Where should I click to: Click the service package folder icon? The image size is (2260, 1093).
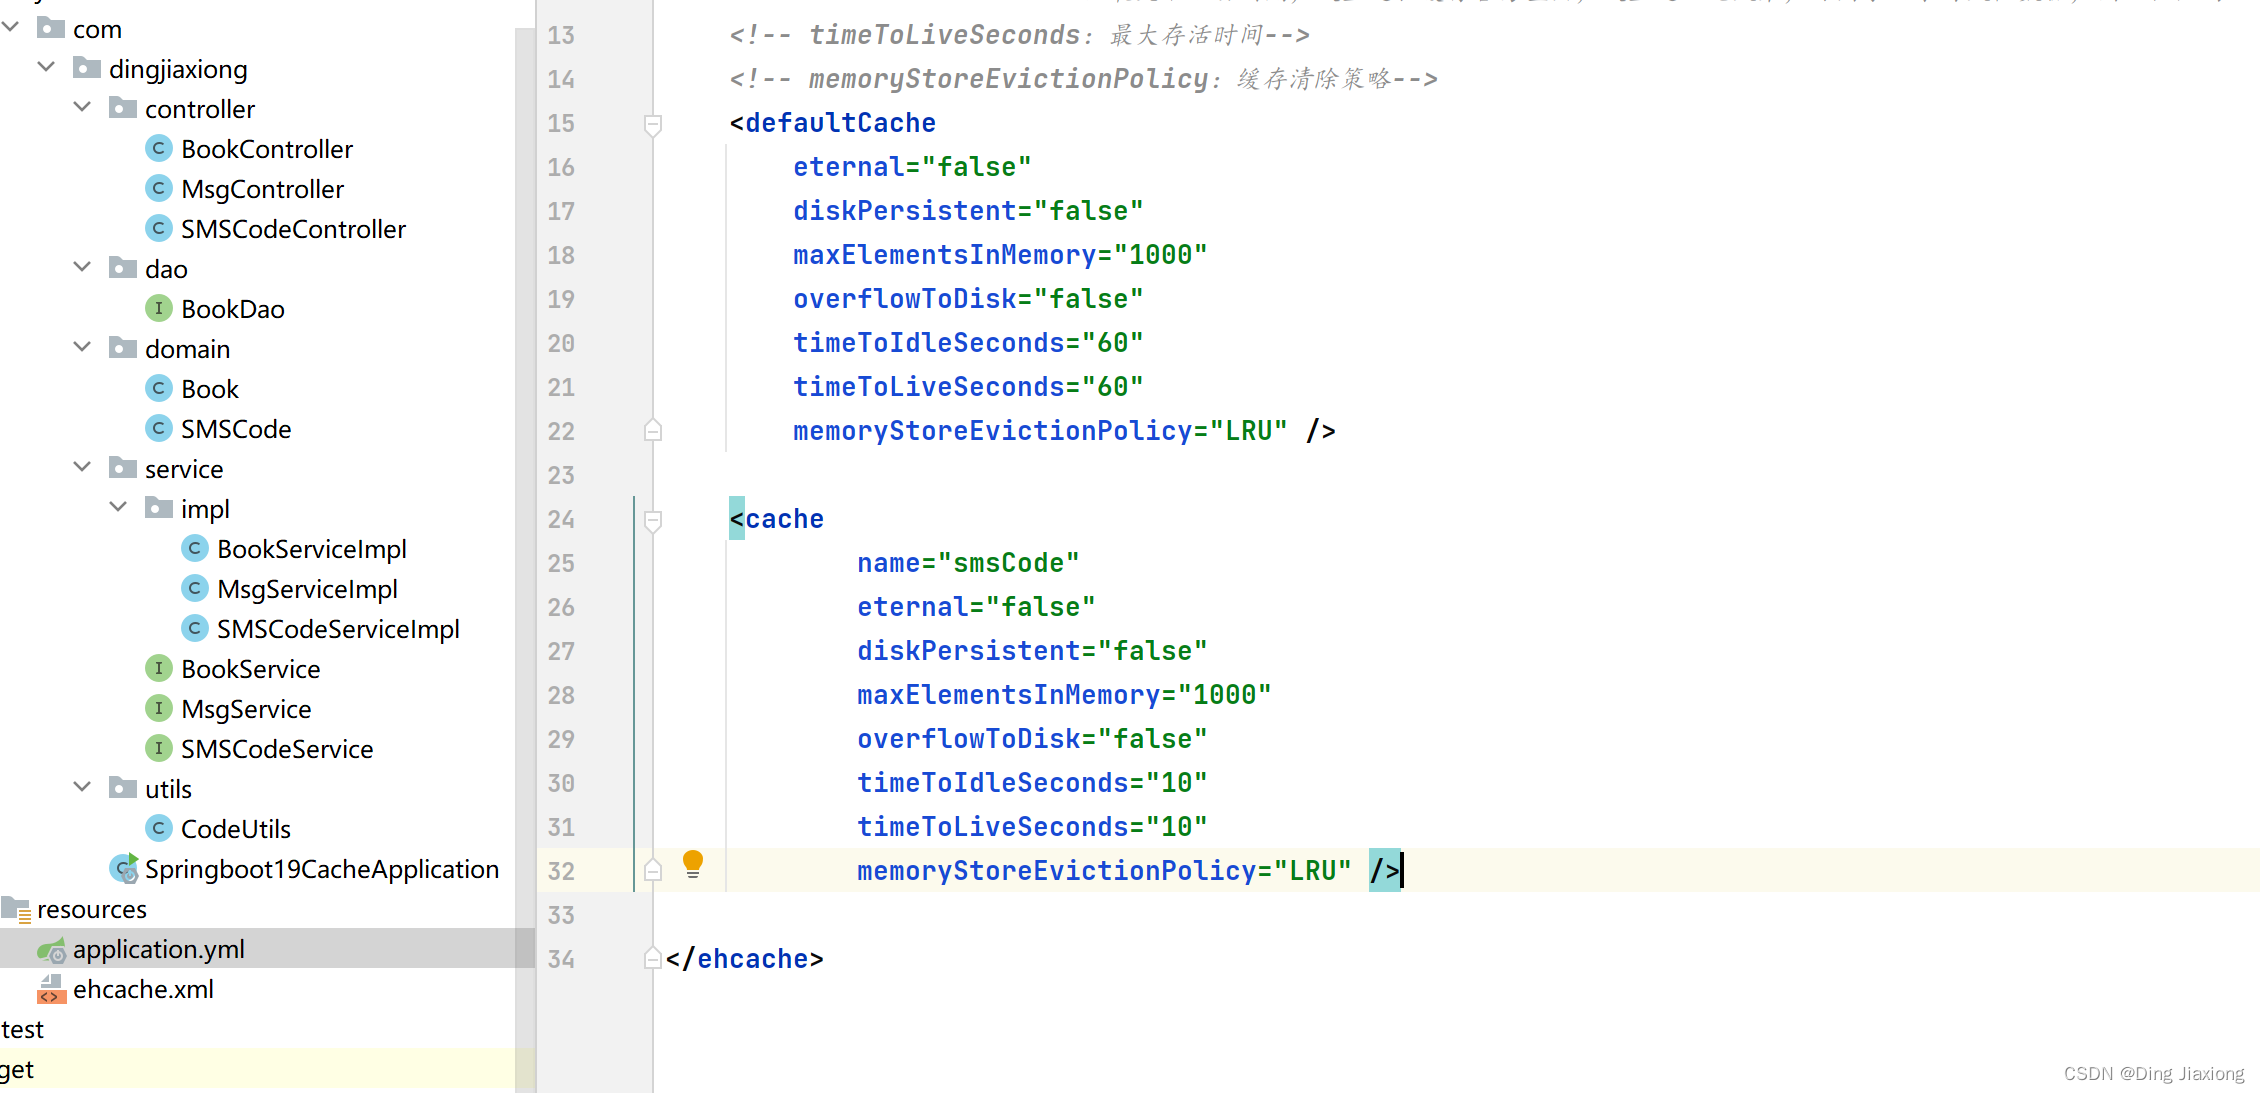click(x=123, y=468)
